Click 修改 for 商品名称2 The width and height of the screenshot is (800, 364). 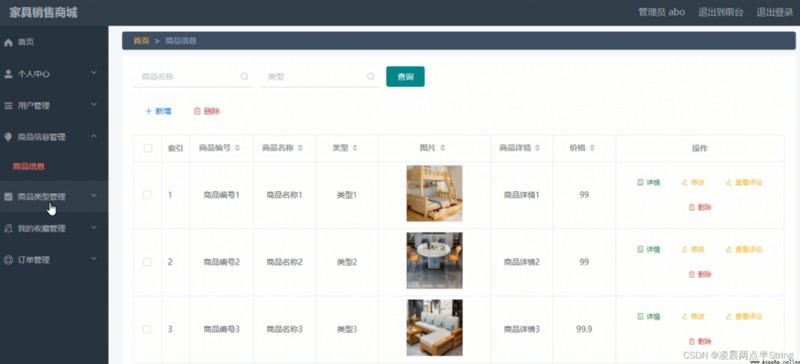click(693, 250)
